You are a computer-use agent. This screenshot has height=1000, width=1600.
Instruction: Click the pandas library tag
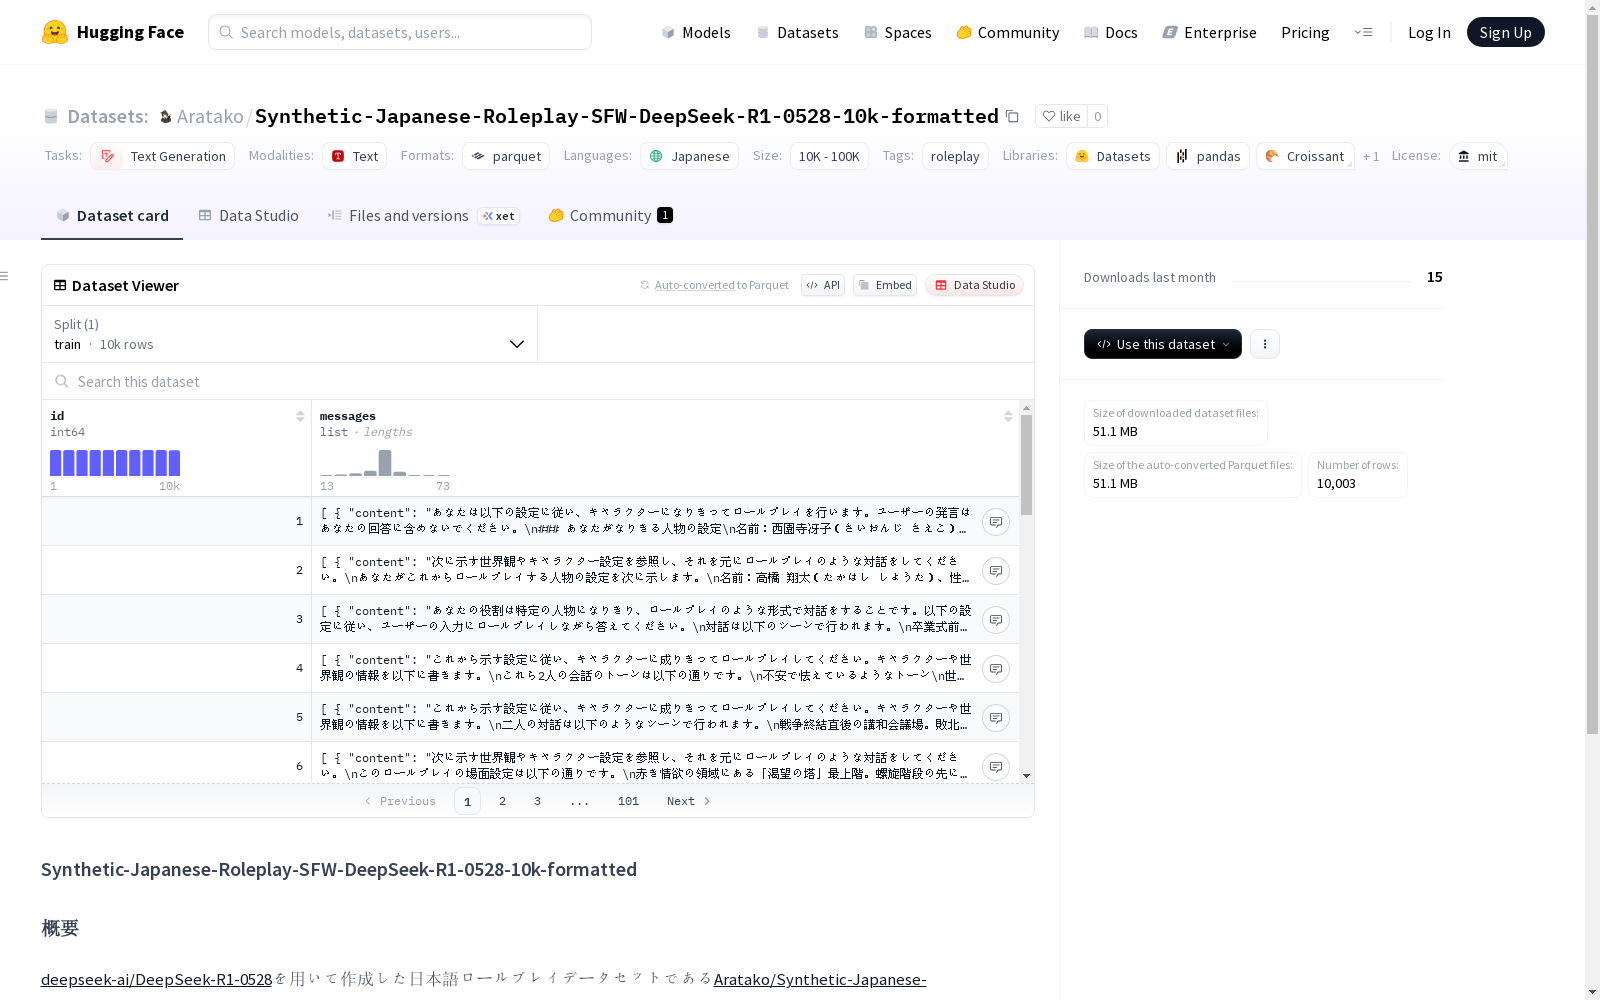coord(1208,156)
